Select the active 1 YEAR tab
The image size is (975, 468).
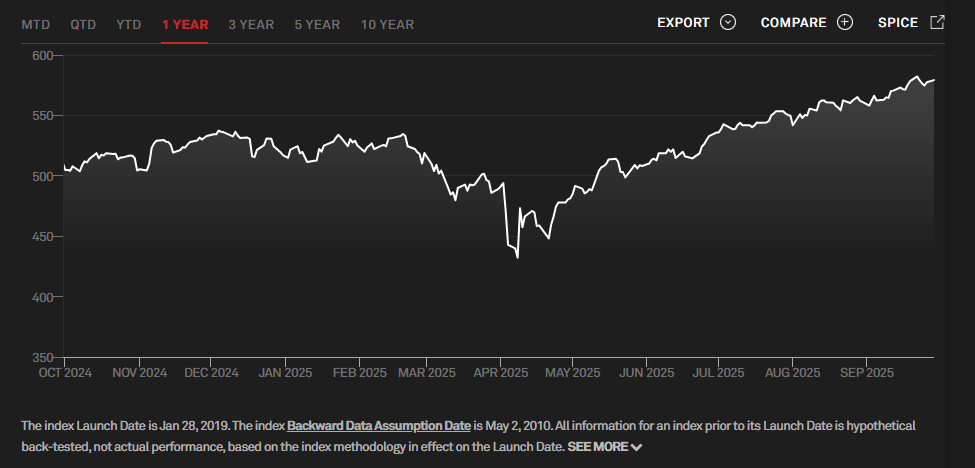click(185, 24)
